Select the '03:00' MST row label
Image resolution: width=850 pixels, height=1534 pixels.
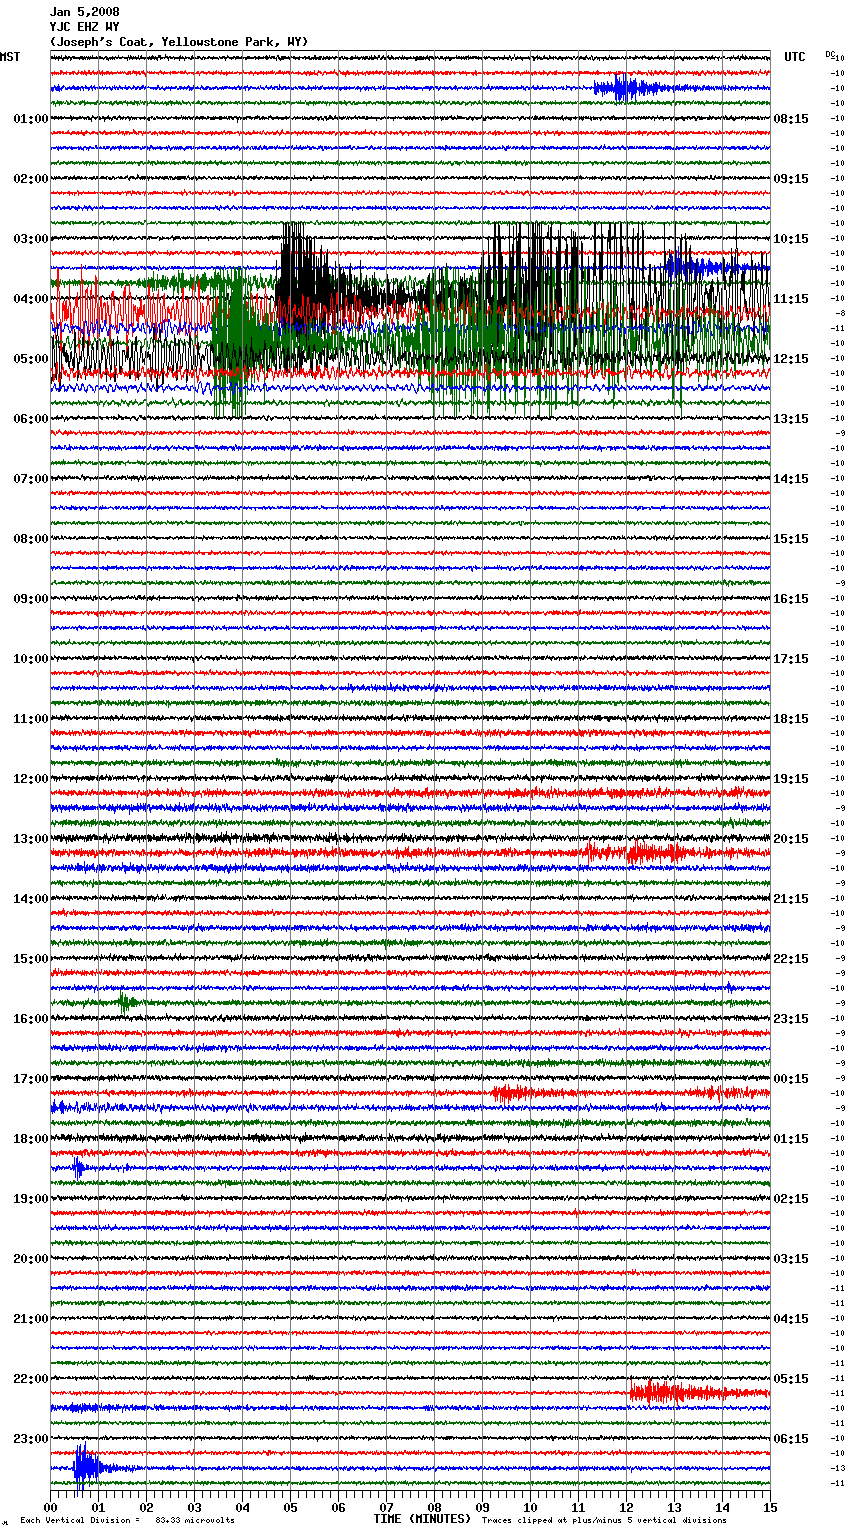[31, 239]
